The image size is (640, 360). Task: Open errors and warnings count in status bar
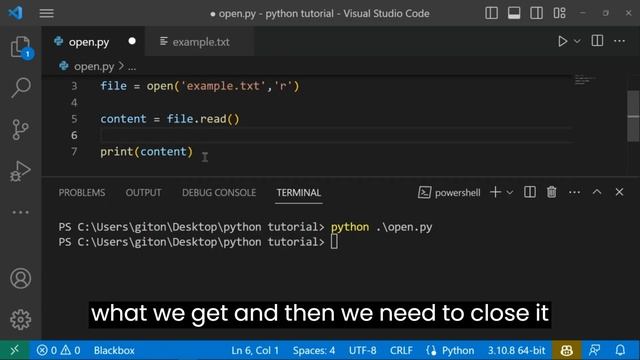pos(58,350)
